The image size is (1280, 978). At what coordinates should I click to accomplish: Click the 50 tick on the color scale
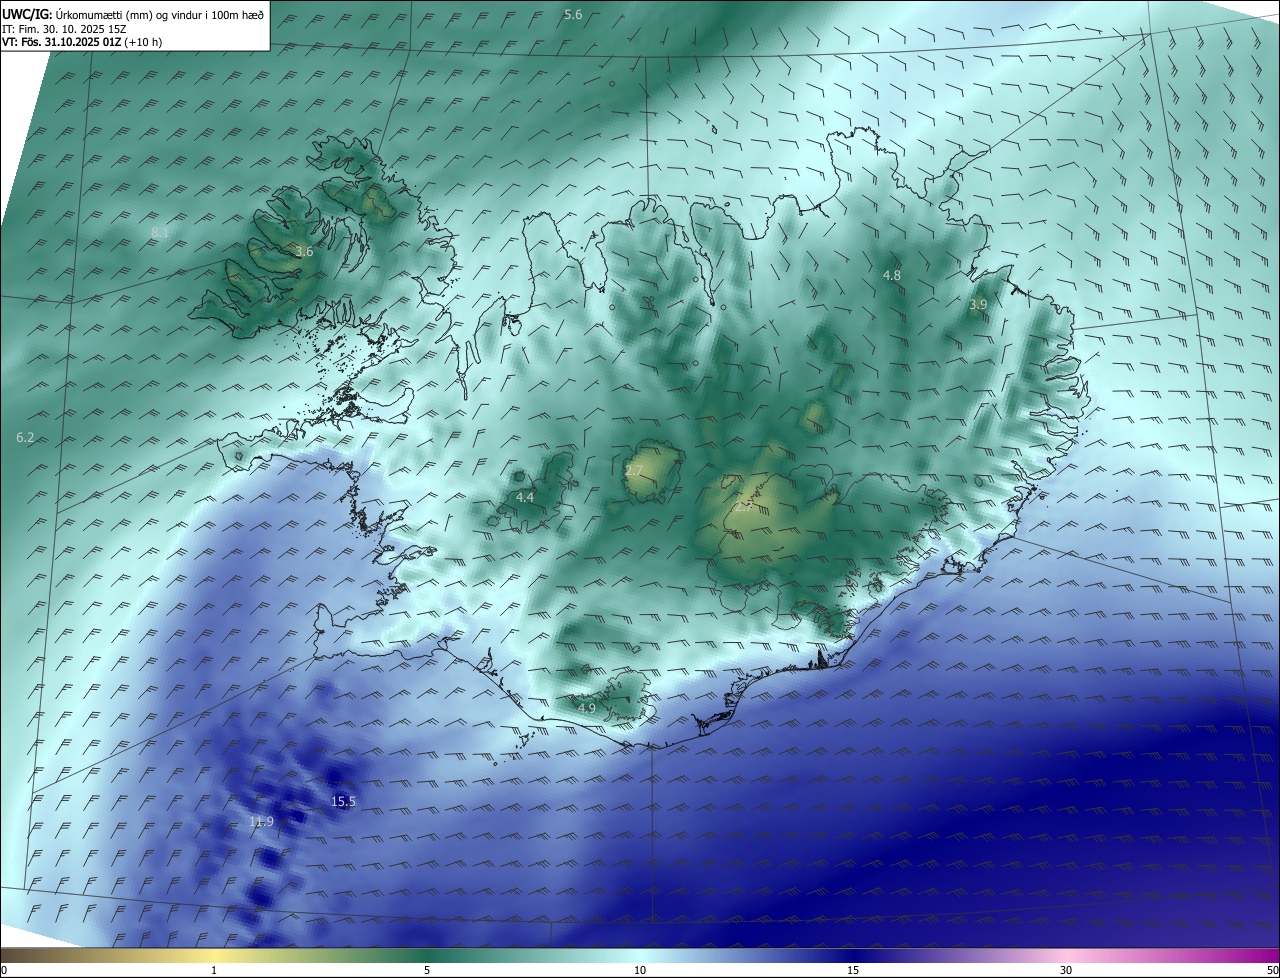point(1271,970)
